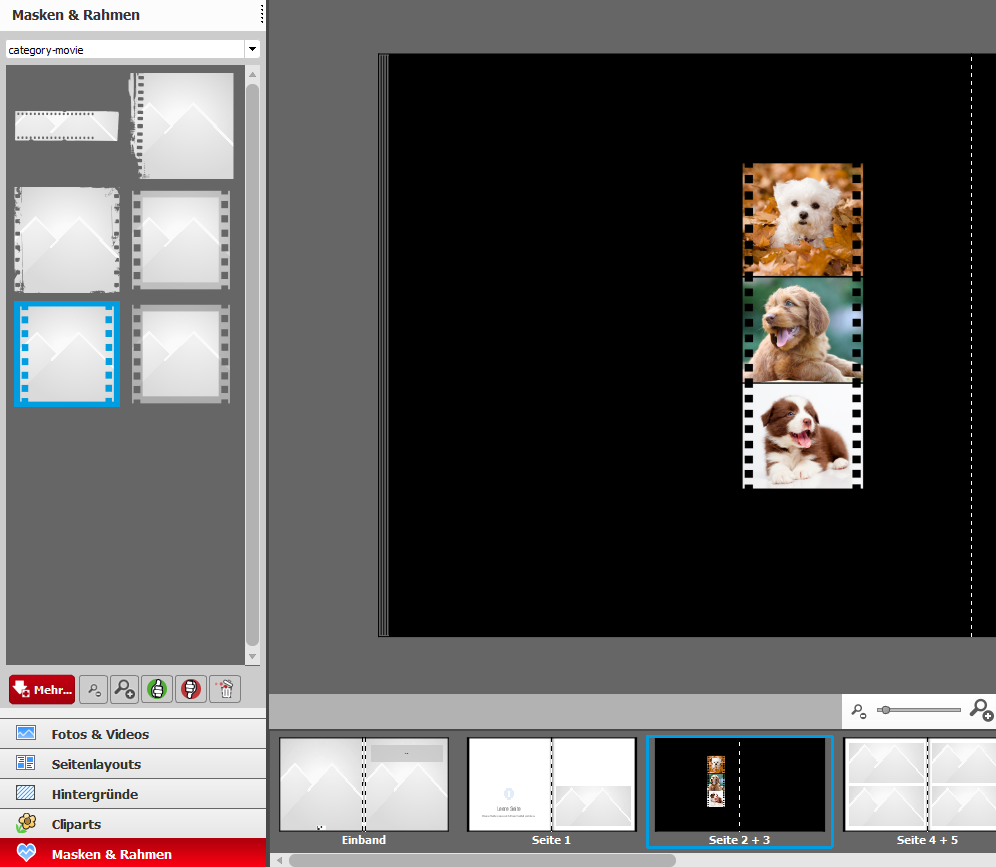Click the Hintergründe hatched icon
Screen dimensions: 996x867
pos(26,793)
